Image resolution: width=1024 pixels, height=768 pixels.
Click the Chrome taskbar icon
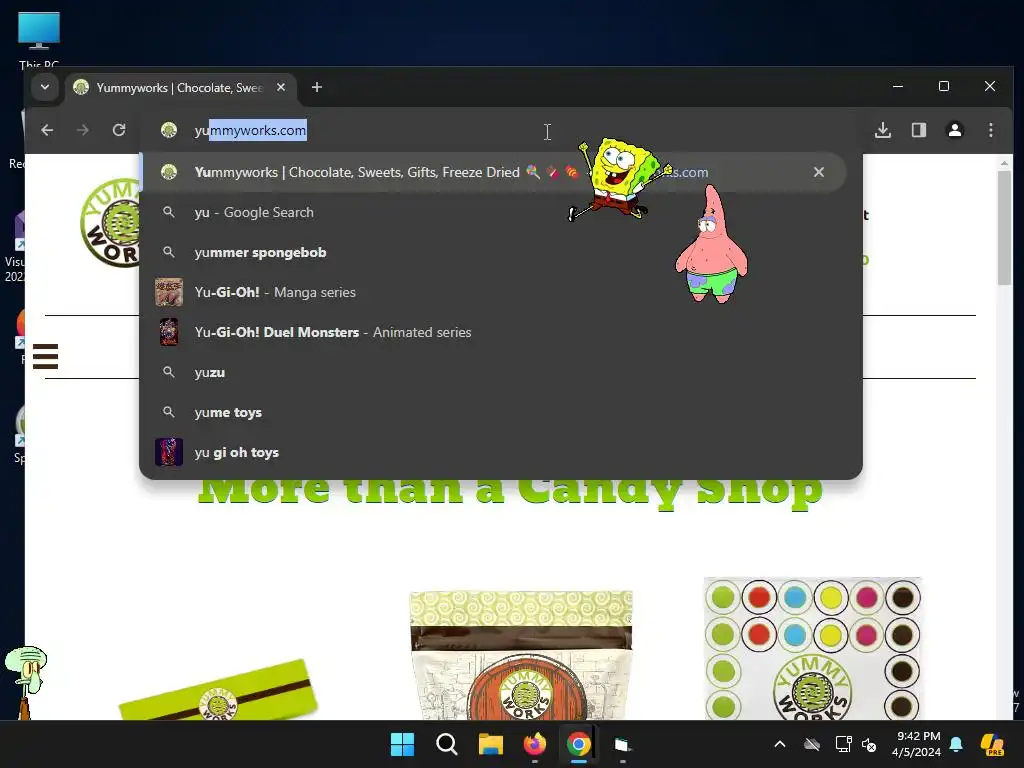tap(579, 744)
